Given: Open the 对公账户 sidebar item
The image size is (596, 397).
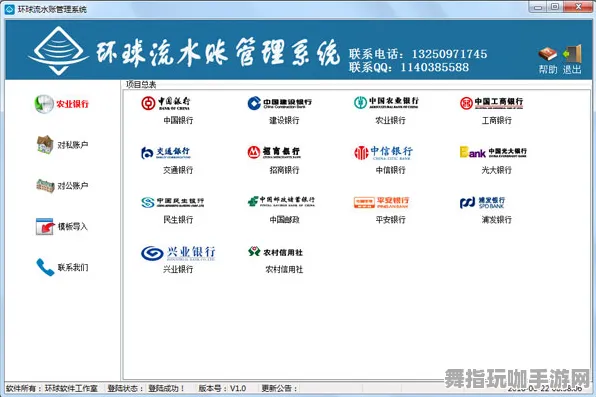Looking at the screenshot, I should (x=62, y=186).
